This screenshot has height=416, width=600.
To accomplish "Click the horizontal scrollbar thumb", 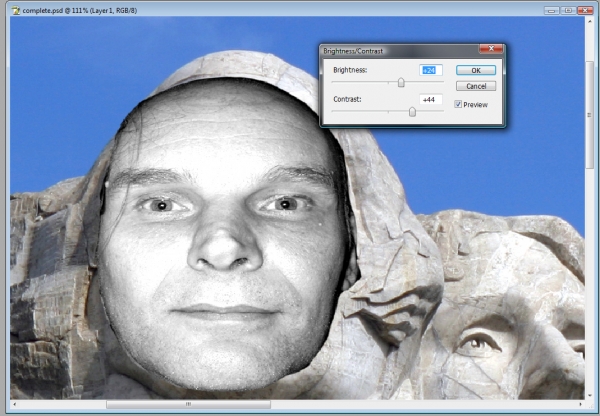I will tap(188, 404).
